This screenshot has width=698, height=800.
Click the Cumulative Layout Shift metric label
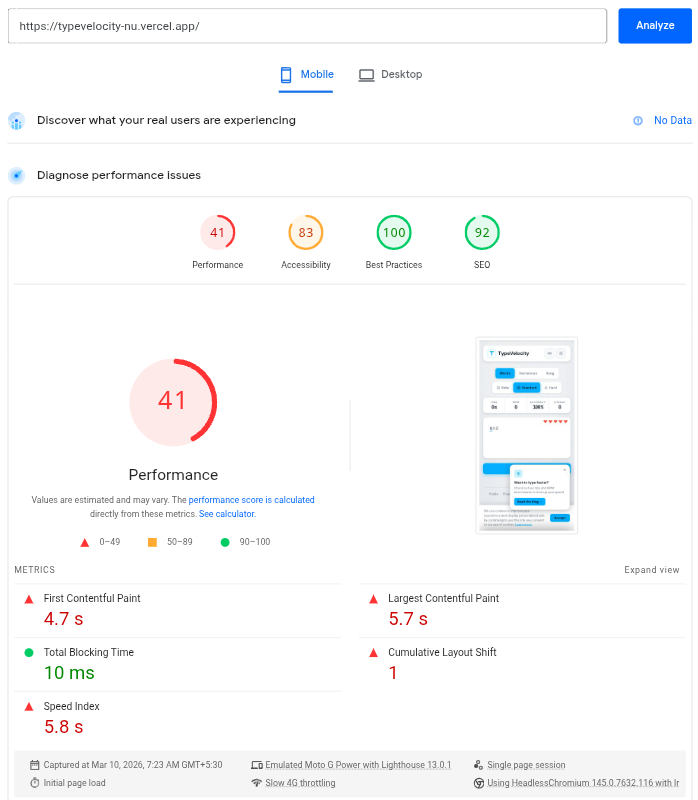click(x=442, y=653)
